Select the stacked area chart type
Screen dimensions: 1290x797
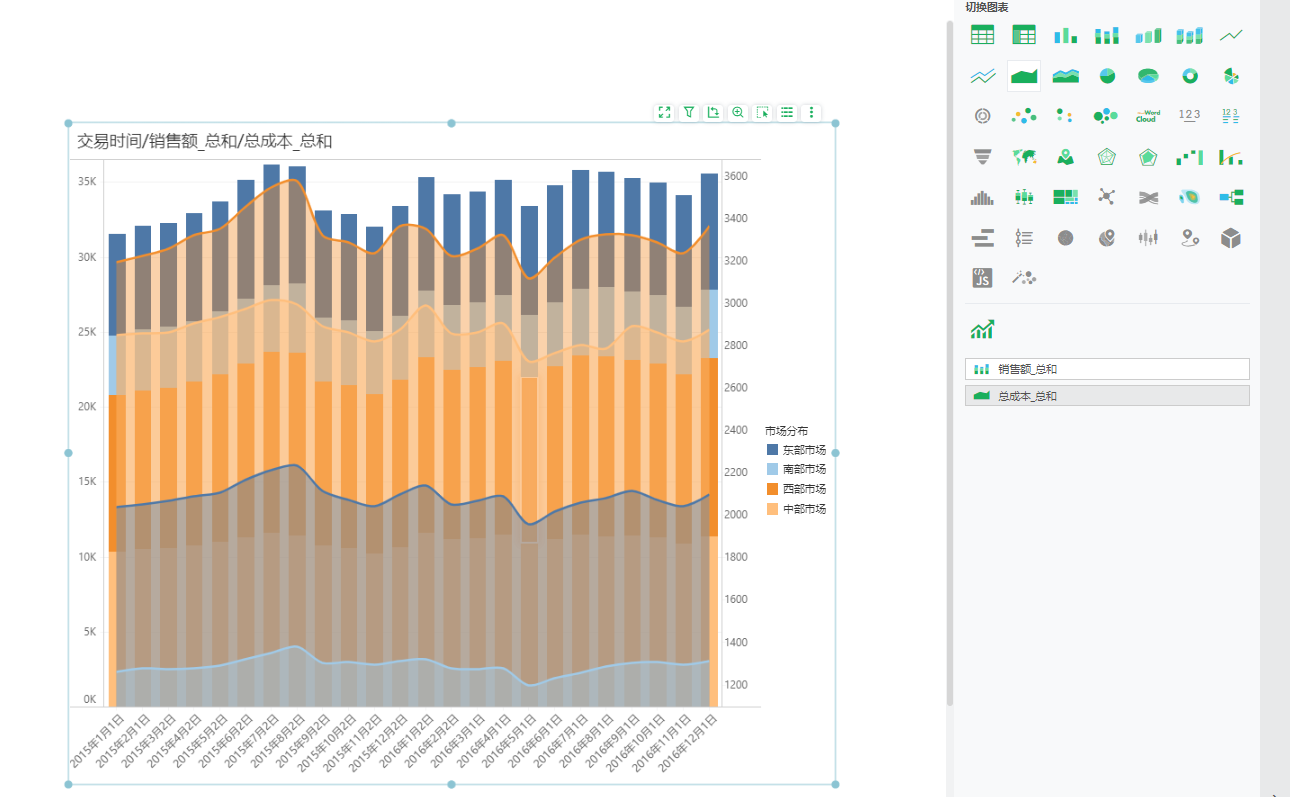click(x=1065, y=76)
